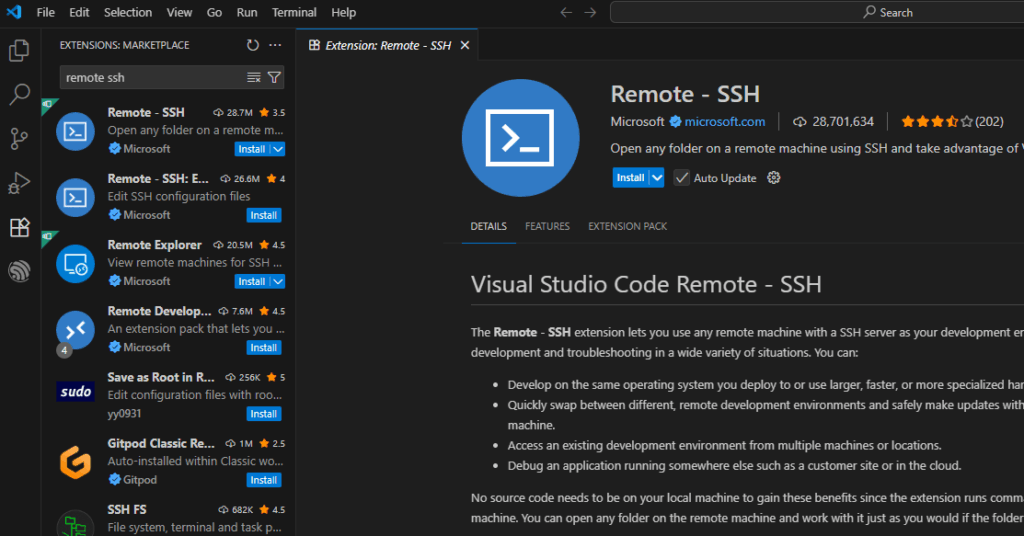This screenshot has width=1024, height=536.
Task: Install Gitpod Classic Remote extension
Action: tap(264, 480)
